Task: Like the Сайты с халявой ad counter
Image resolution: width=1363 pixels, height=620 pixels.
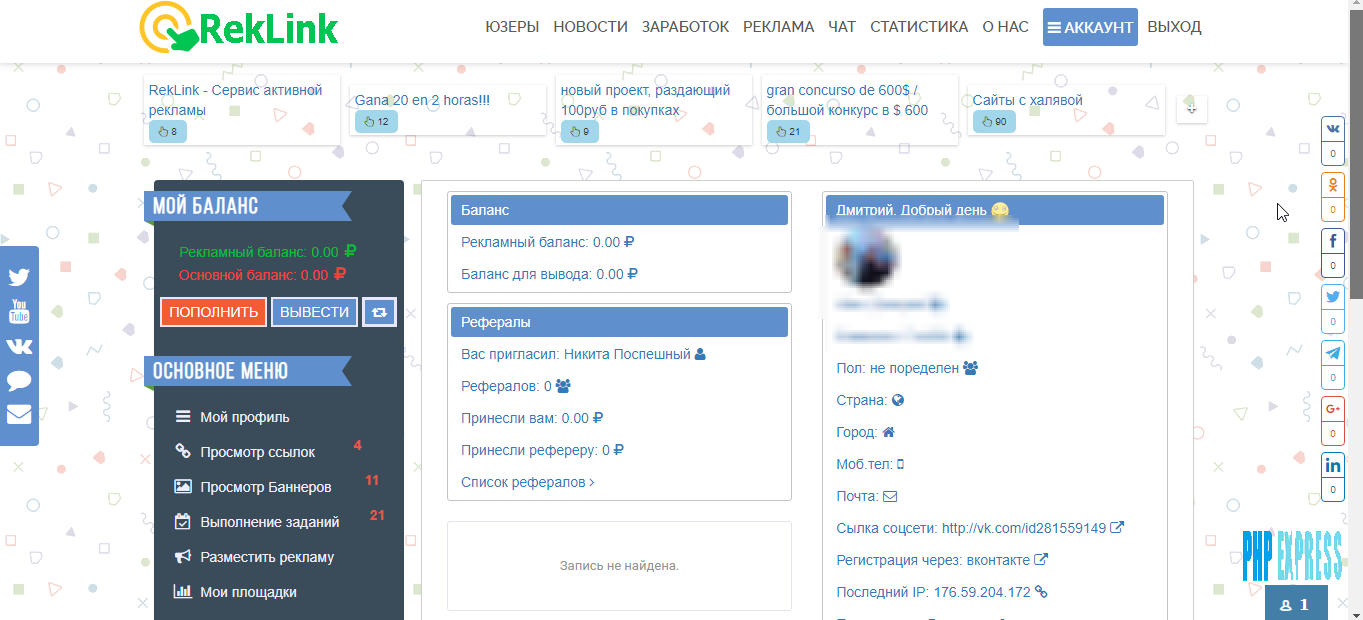Action: click(993, 121)
